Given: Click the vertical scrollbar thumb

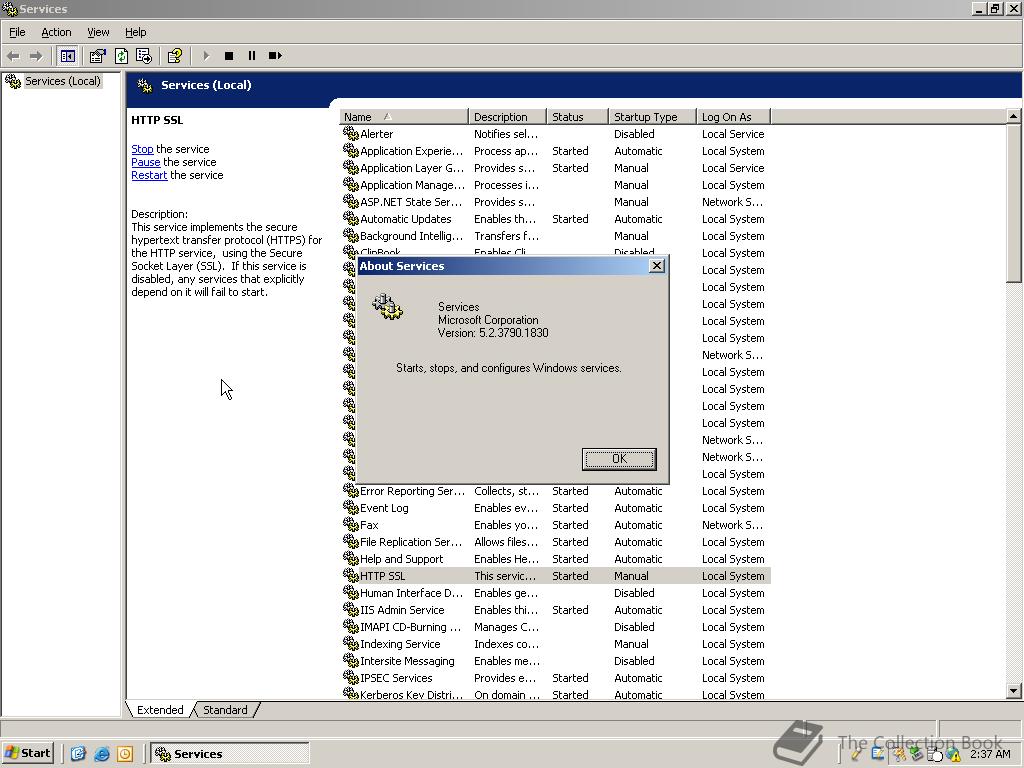Looking at the screenshot, I should coord(1014,203).
